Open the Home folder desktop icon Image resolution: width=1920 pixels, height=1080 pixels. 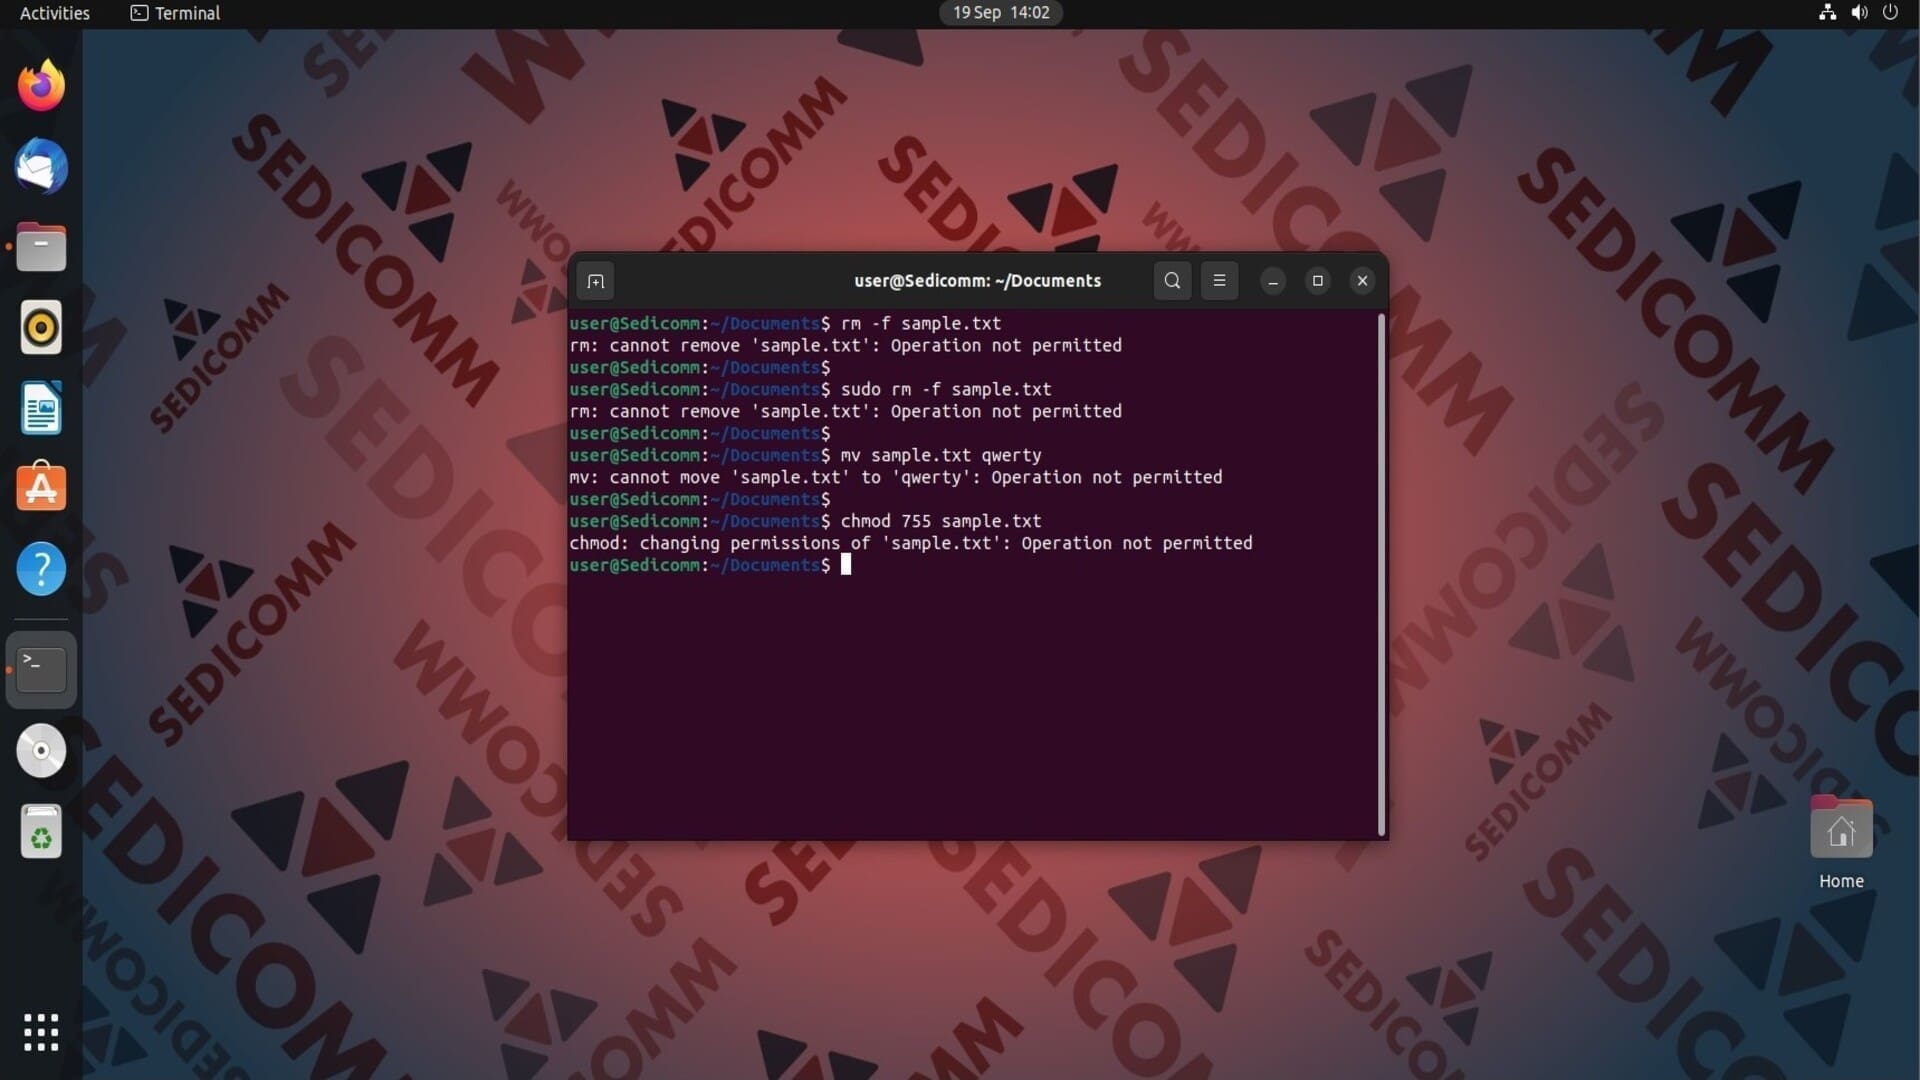point(1841,842)
